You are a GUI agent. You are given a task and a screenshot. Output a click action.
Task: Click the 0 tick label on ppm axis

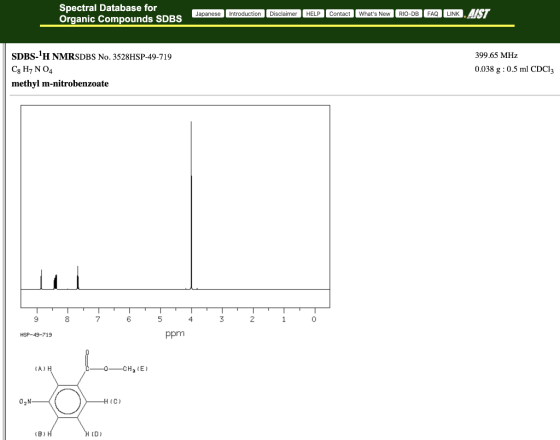coord(314,319)
